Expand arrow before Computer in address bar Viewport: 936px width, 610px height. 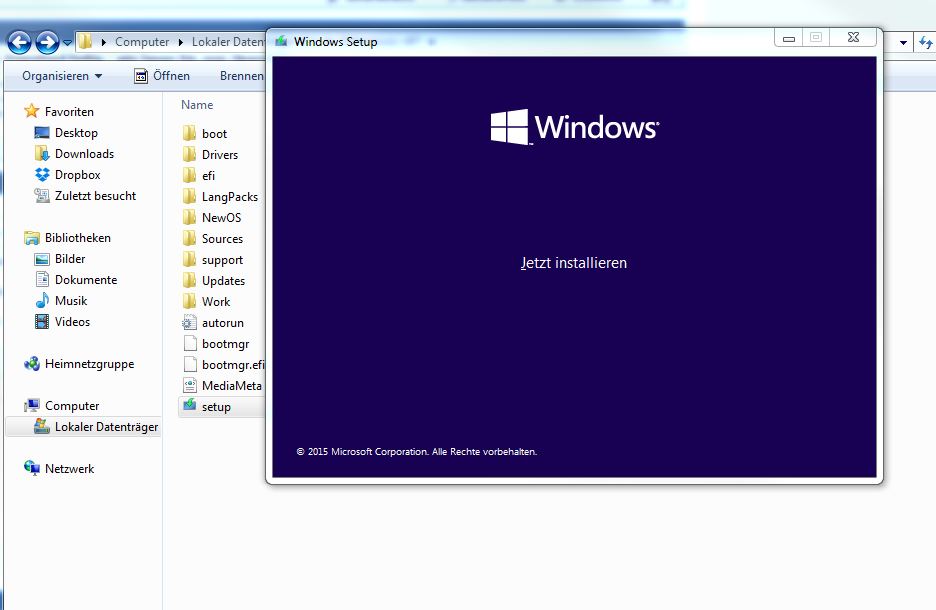(103, 42)
